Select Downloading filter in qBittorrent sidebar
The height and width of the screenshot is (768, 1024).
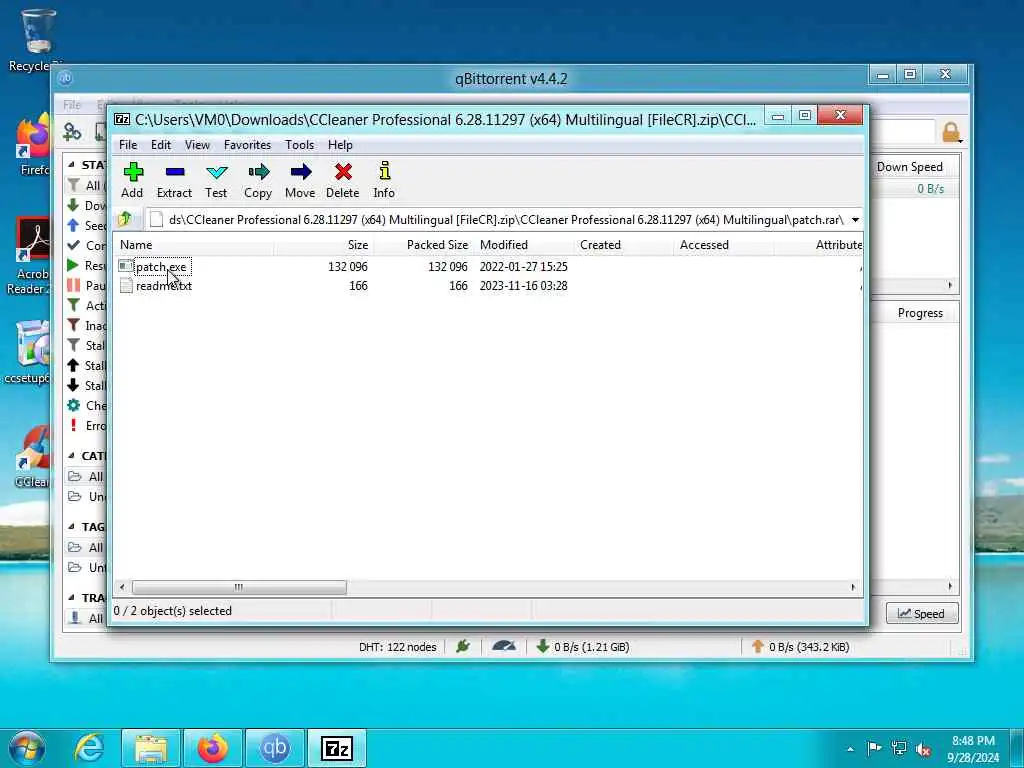tap(86, 205)
